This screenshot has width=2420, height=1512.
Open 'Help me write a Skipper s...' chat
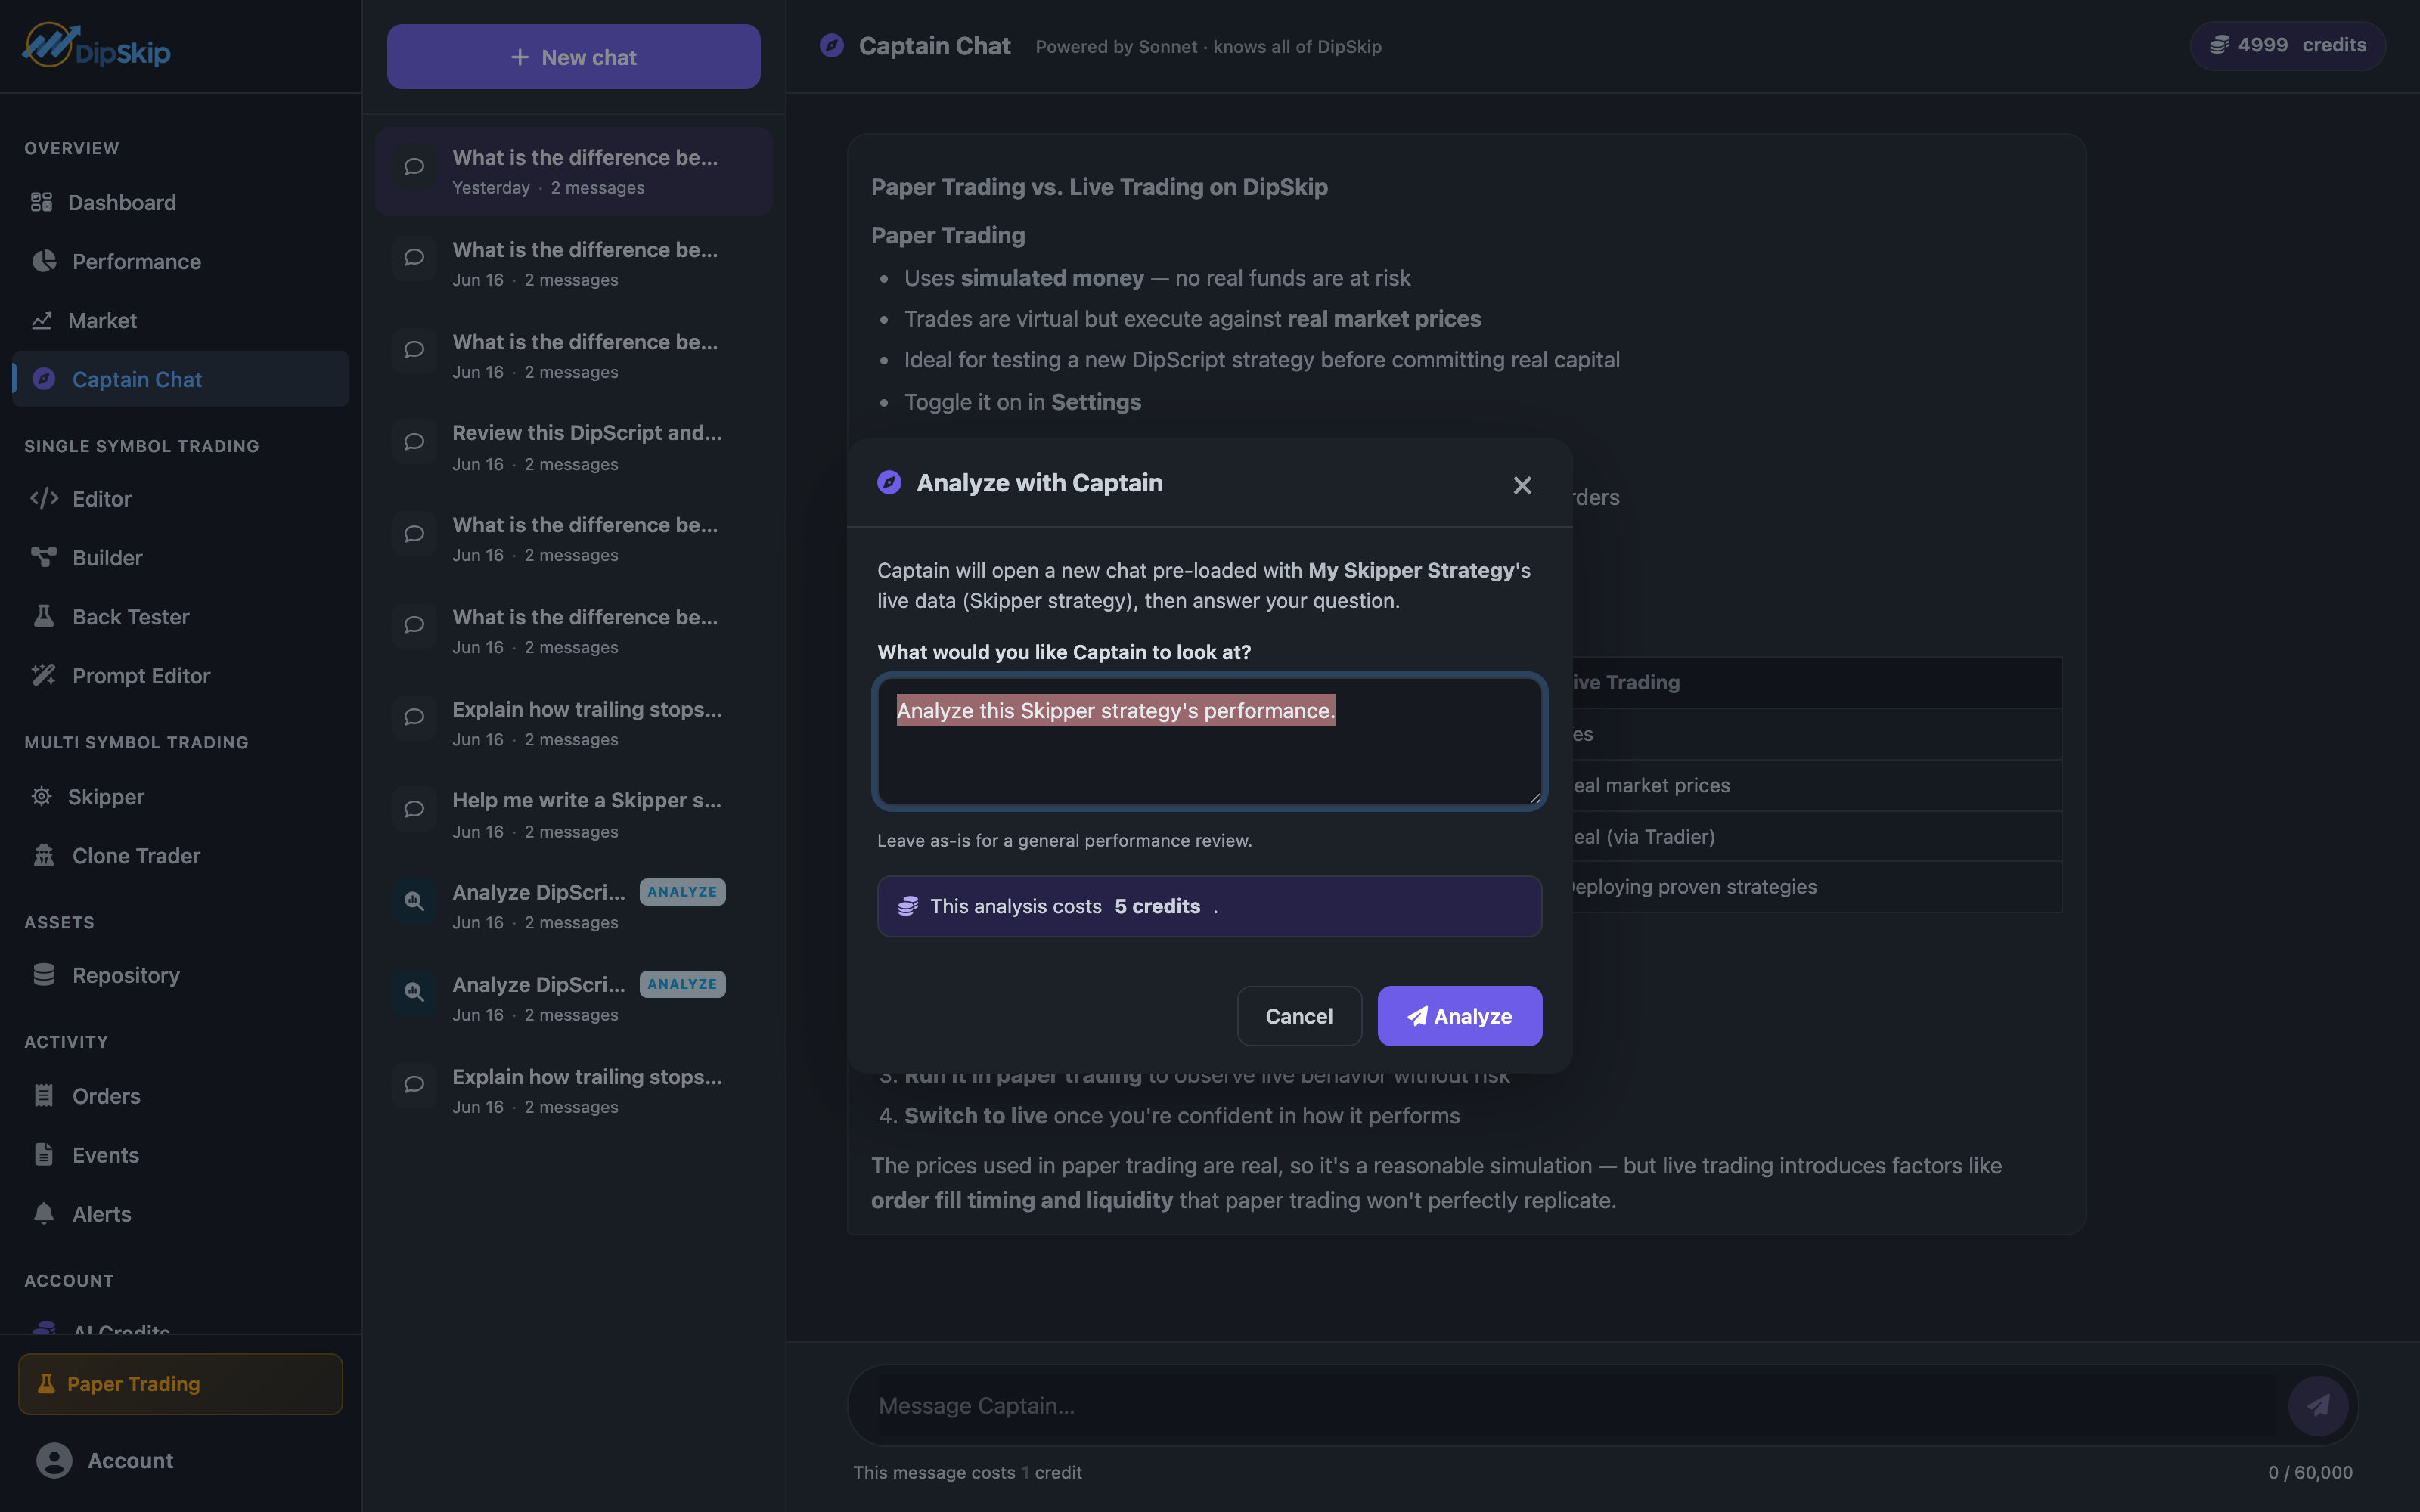point(574,814)
